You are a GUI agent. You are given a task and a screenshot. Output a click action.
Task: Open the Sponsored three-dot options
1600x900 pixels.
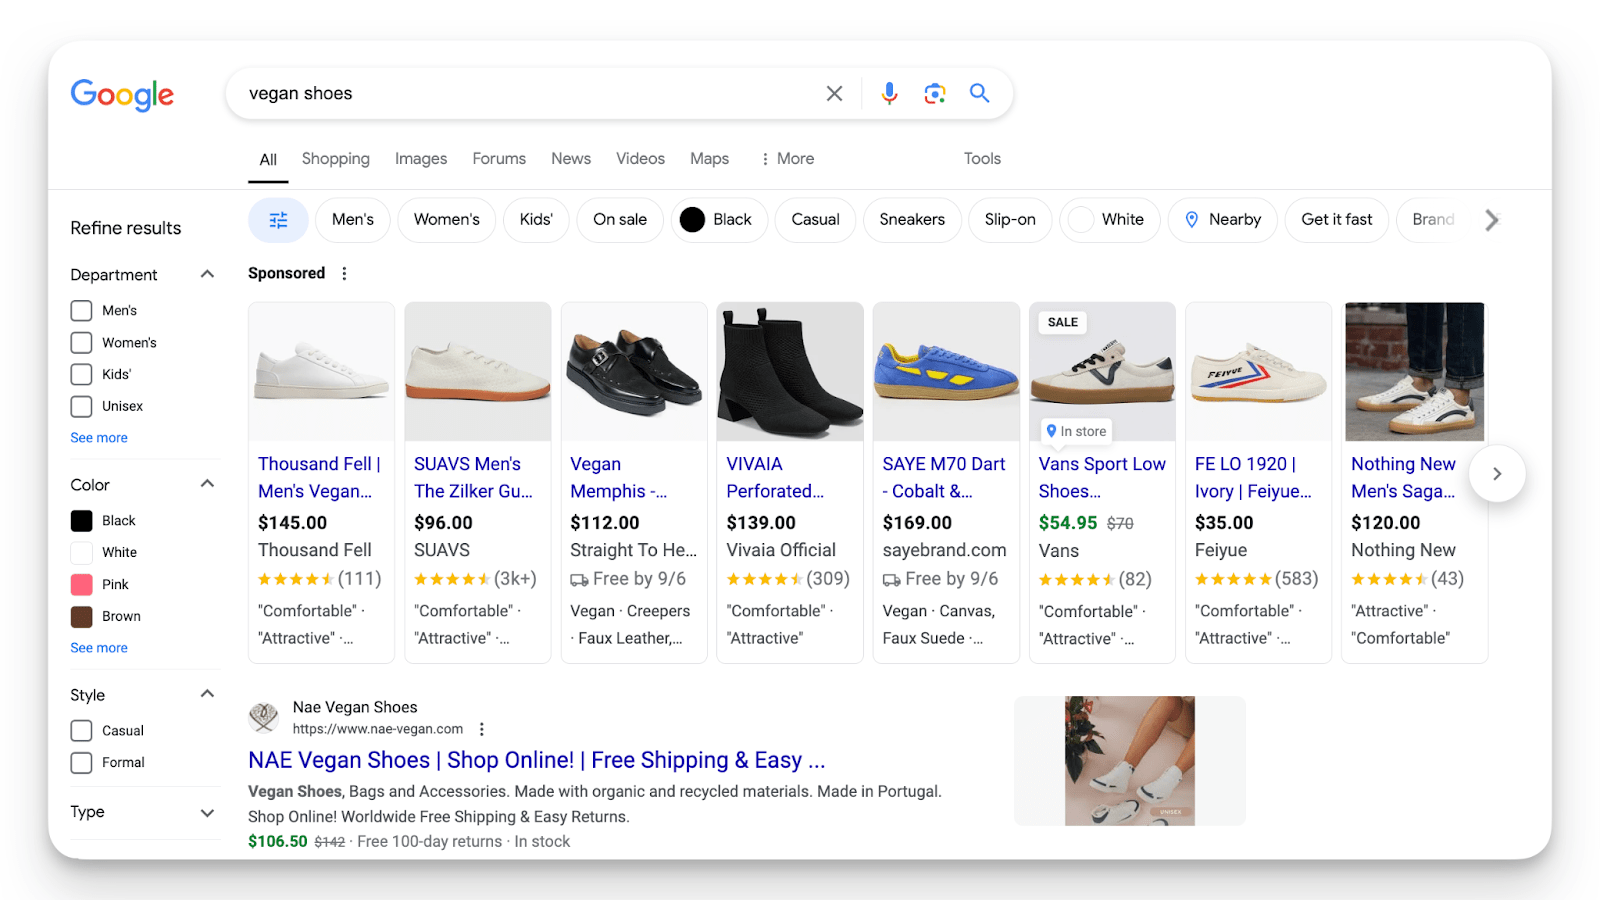pyautogui.click(x=344, y=273)
